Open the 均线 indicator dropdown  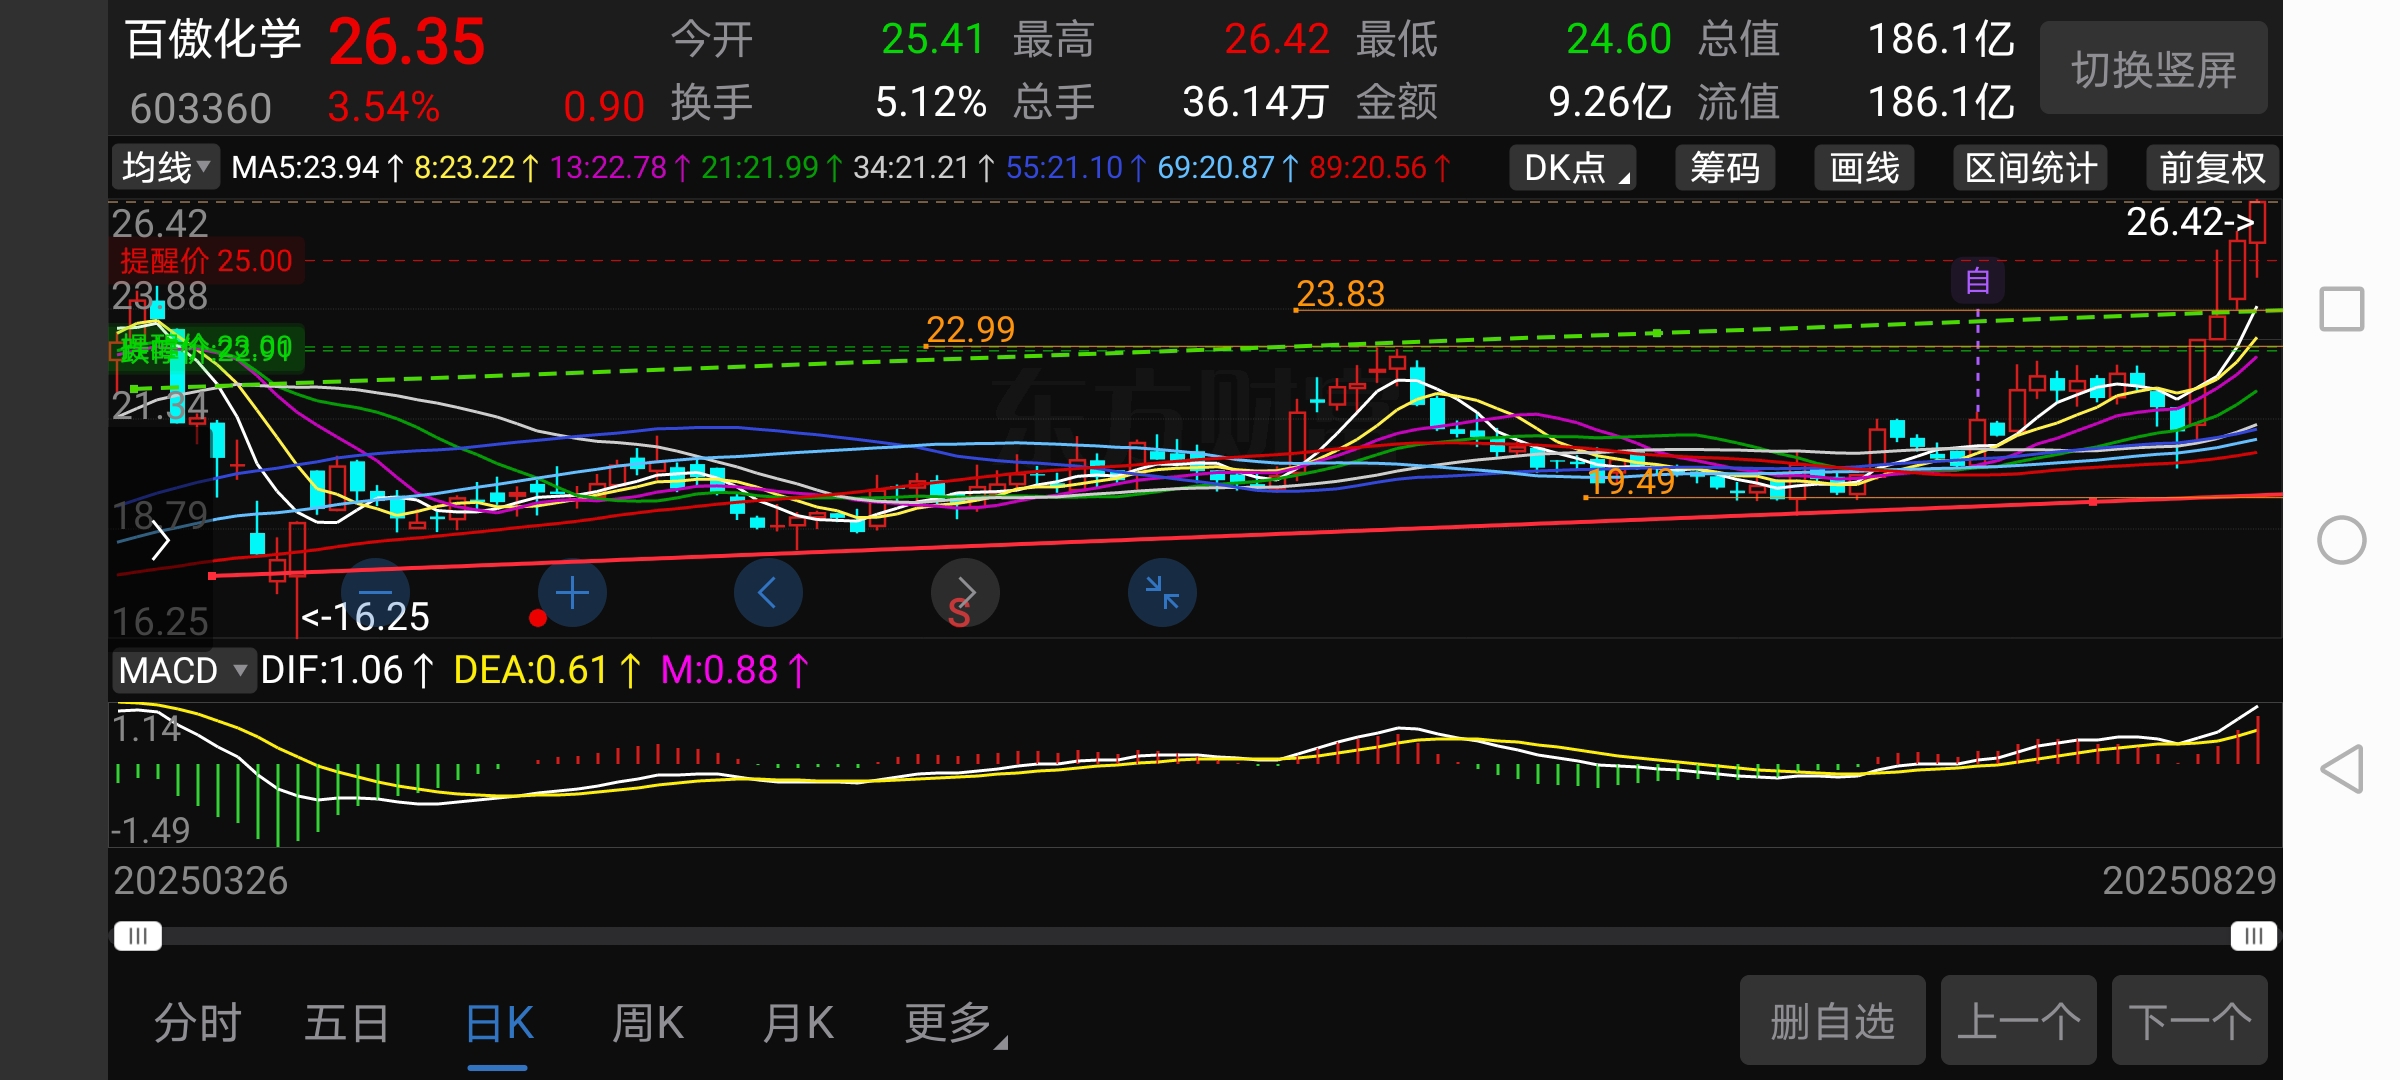pos(165,167)
